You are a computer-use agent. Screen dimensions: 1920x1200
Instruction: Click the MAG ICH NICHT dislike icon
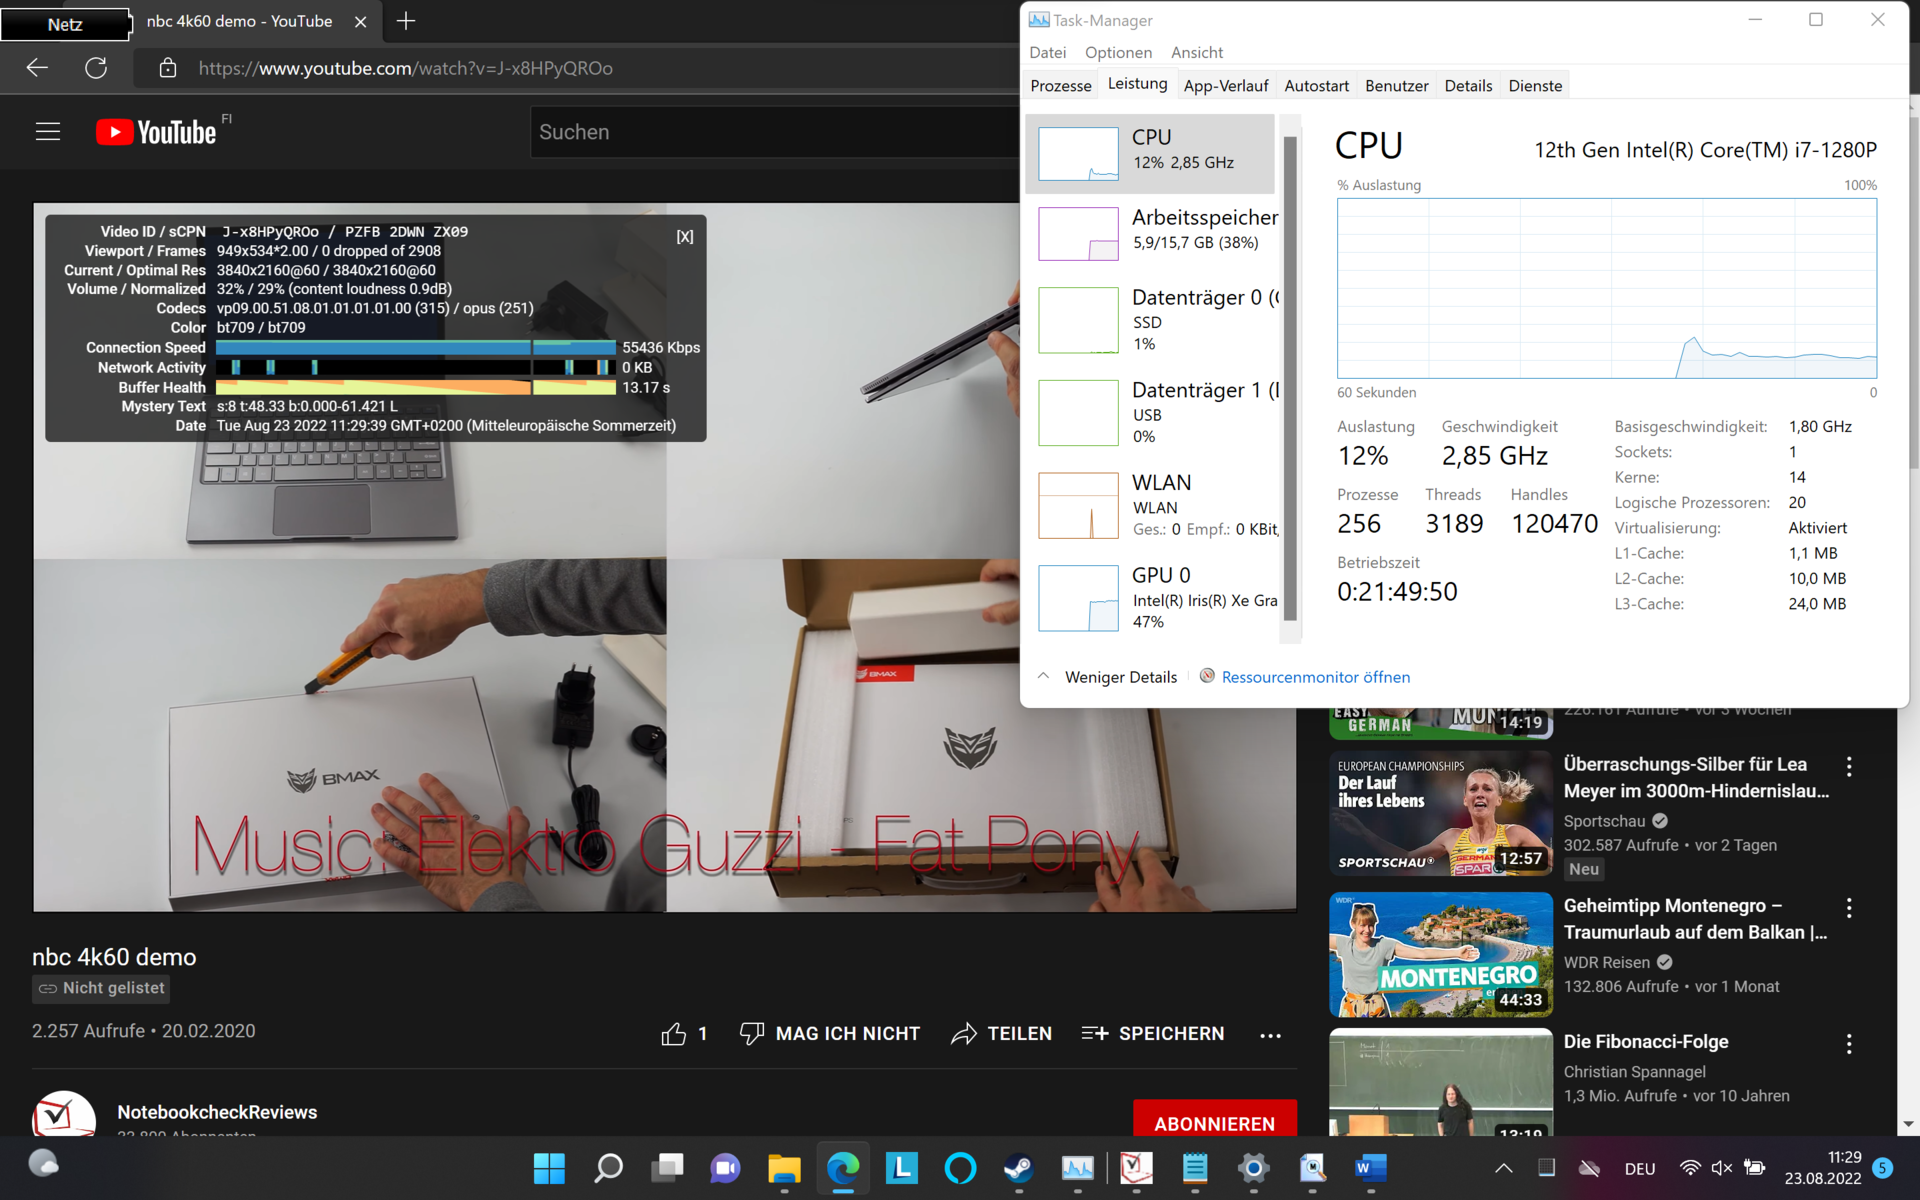752,1034
